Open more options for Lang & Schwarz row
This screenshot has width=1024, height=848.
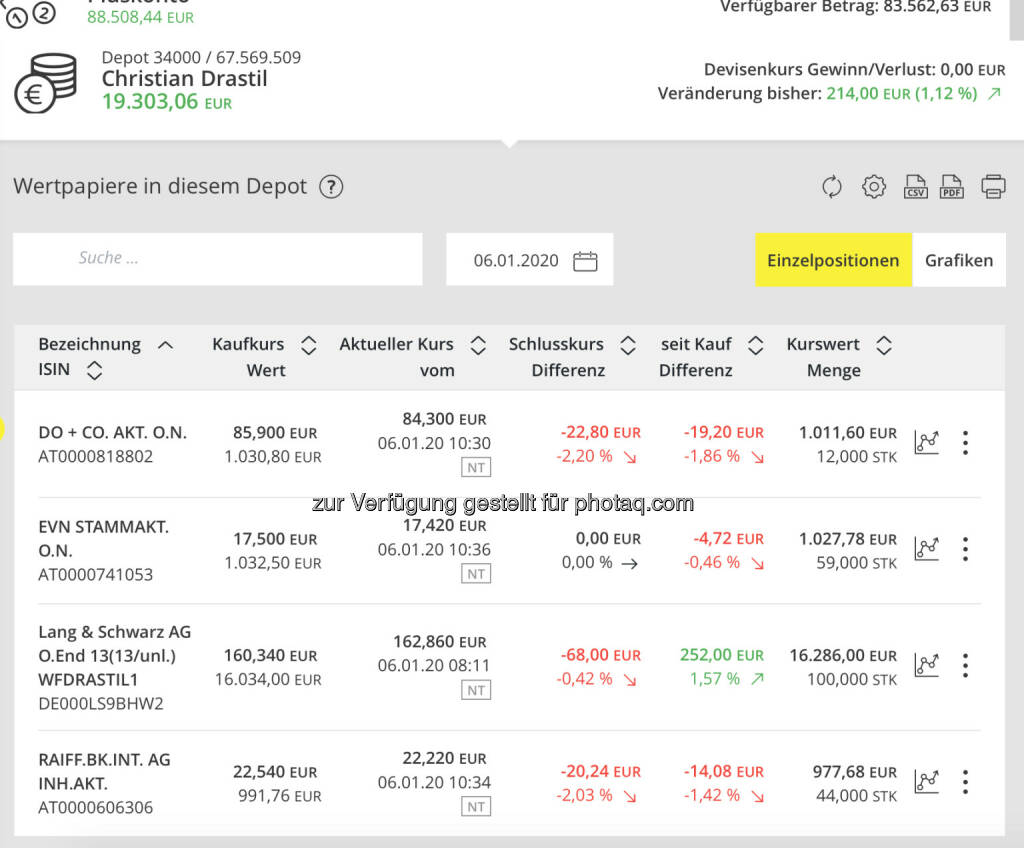point(965,665)
